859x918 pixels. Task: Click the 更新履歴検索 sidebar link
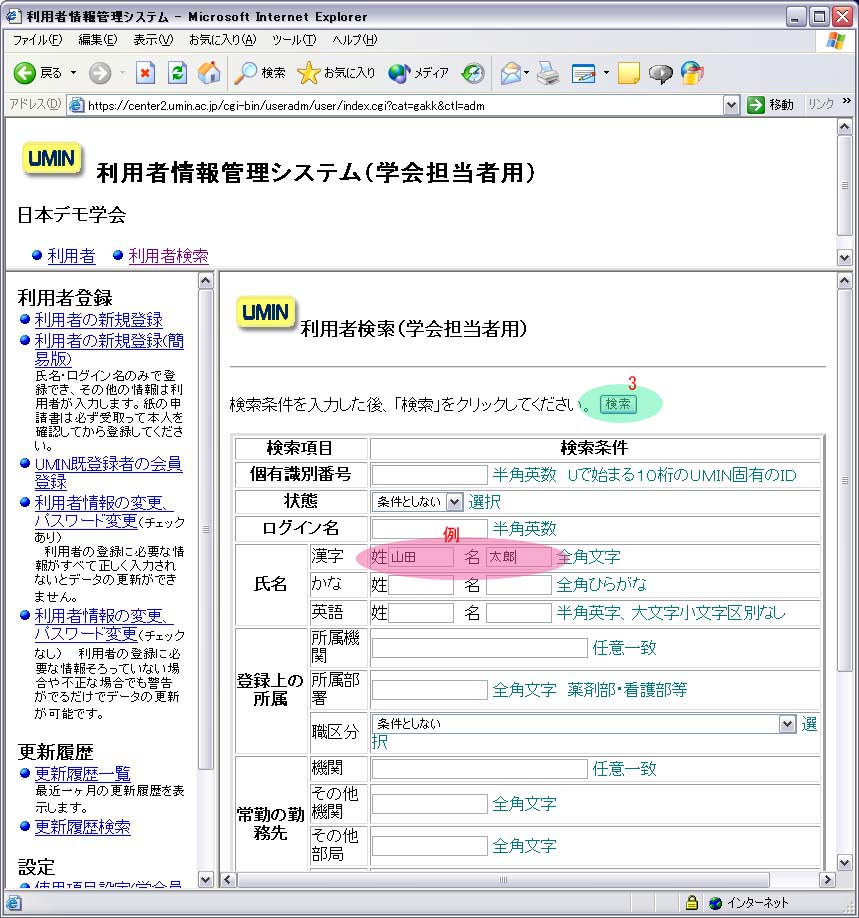coord(82,827)
